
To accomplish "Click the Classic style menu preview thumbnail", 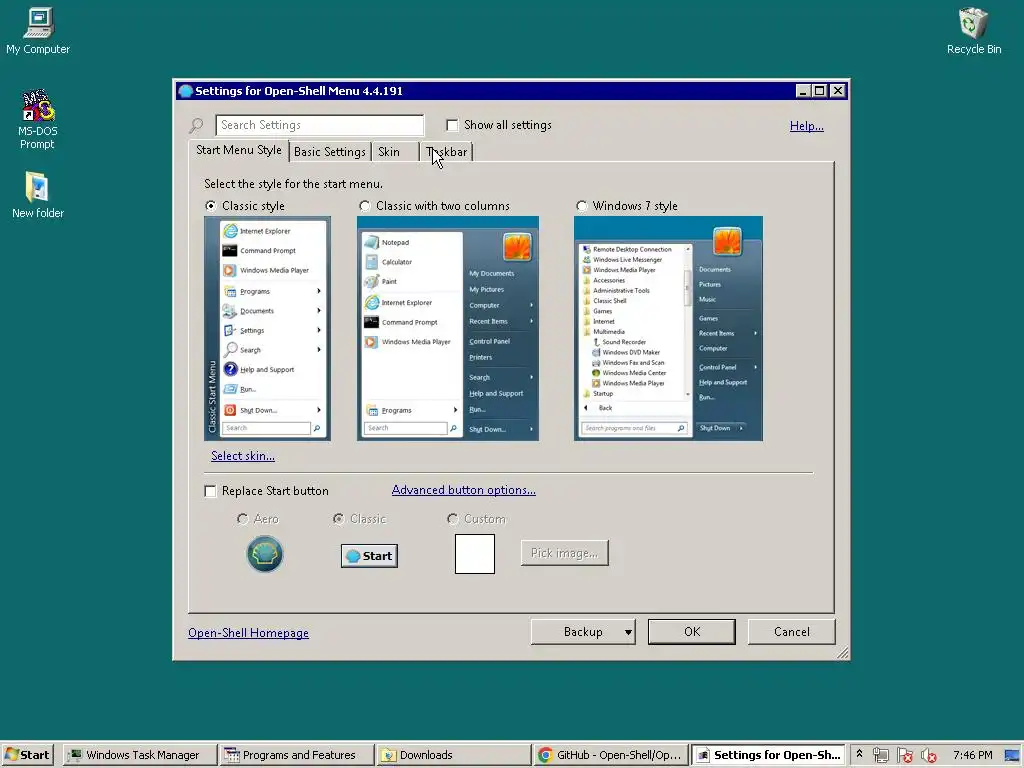I will (267, 328).
